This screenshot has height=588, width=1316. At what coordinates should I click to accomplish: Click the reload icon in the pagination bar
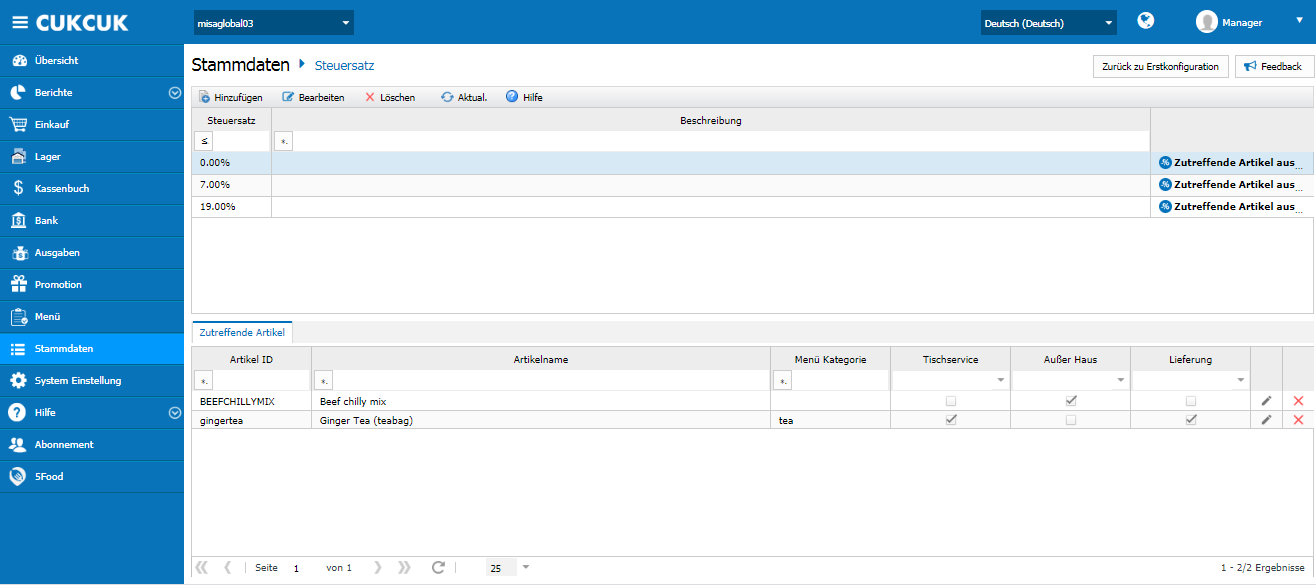(x=438, y=567)
